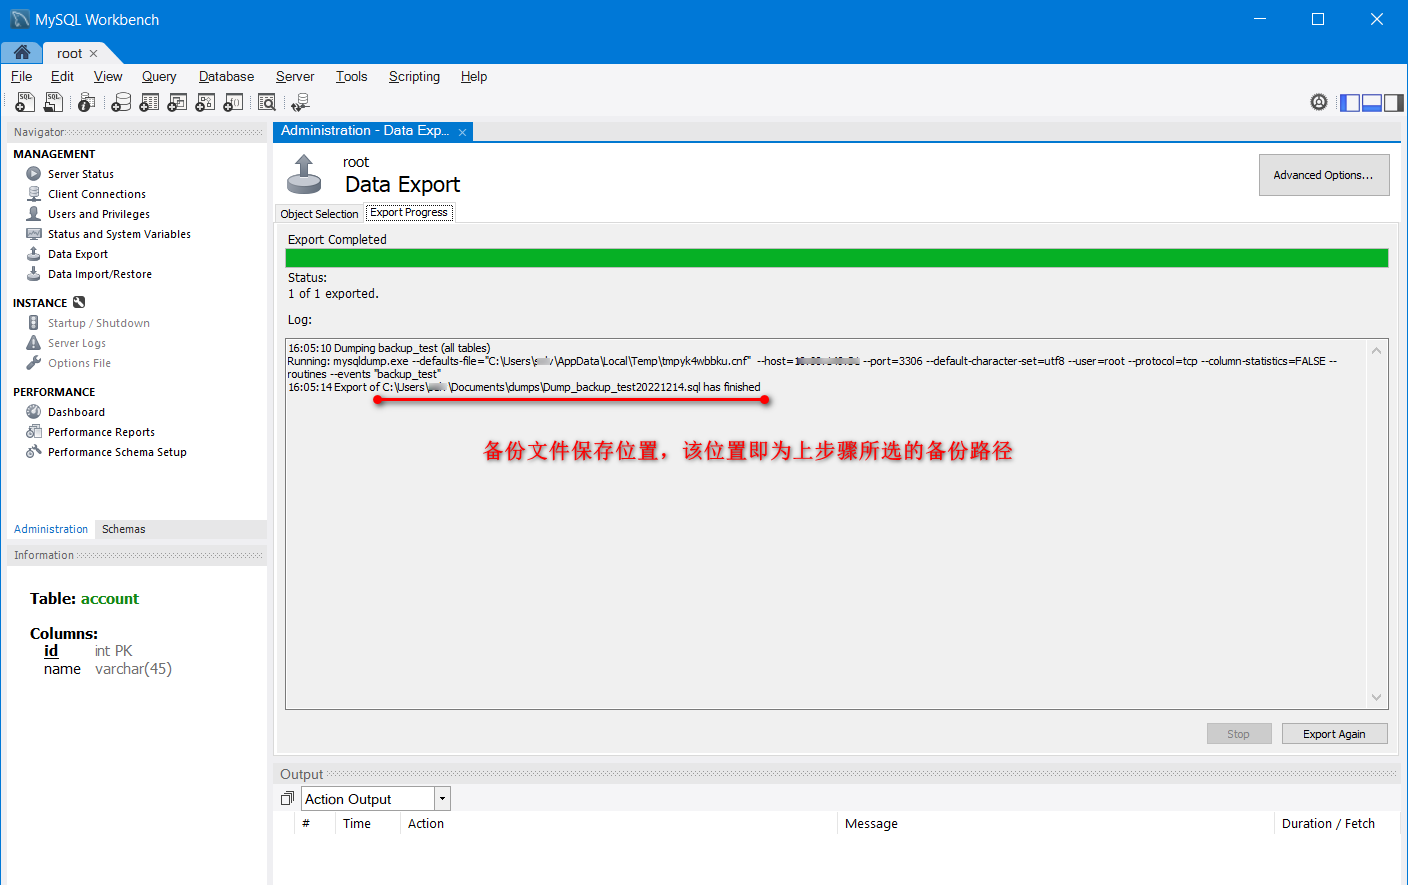Open Workbench preferences gear icon
Viewport: 1408px width, 885px height.
click(1319, 102)
